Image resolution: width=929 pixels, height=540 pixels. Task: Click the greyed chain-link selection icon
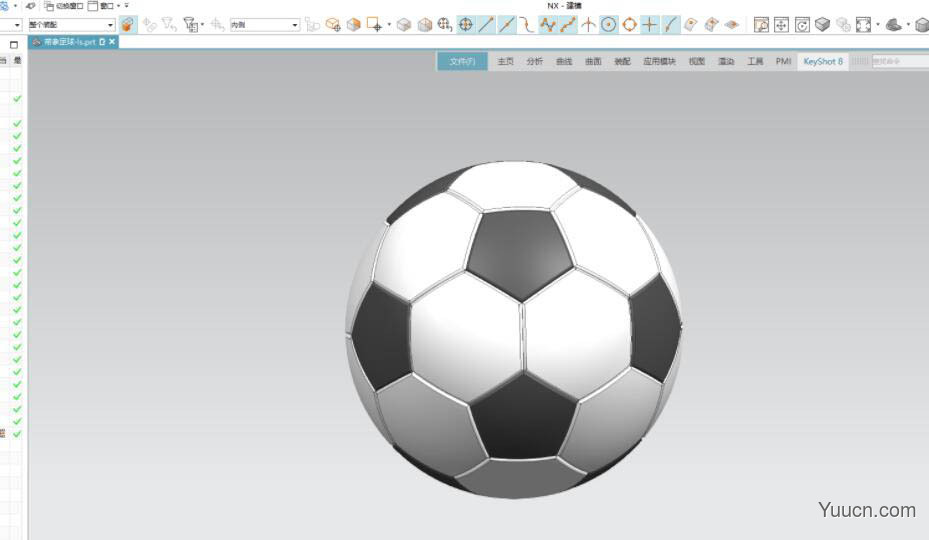149,25
